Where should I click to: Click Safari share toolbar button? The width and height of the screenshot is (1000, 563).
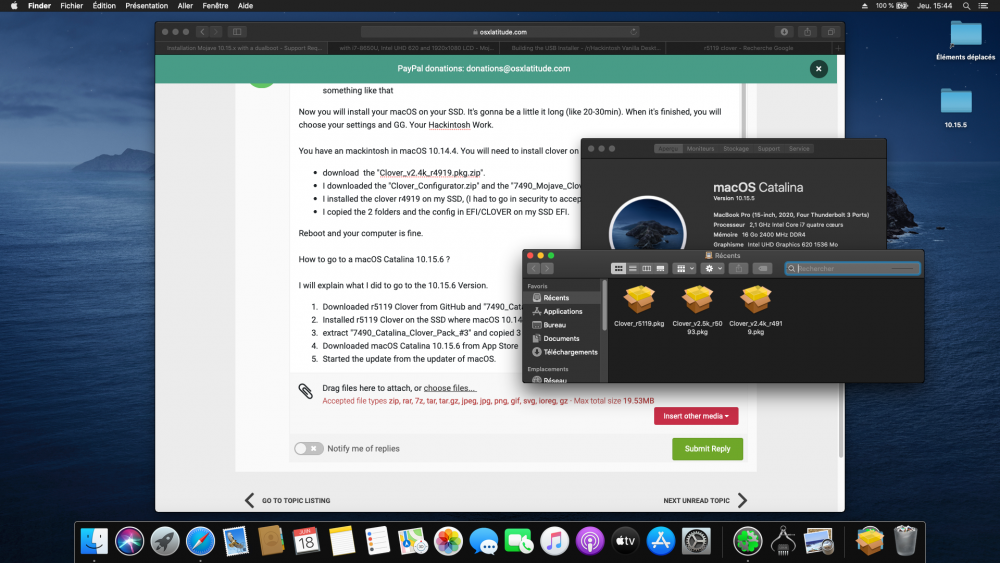point(807,32)
